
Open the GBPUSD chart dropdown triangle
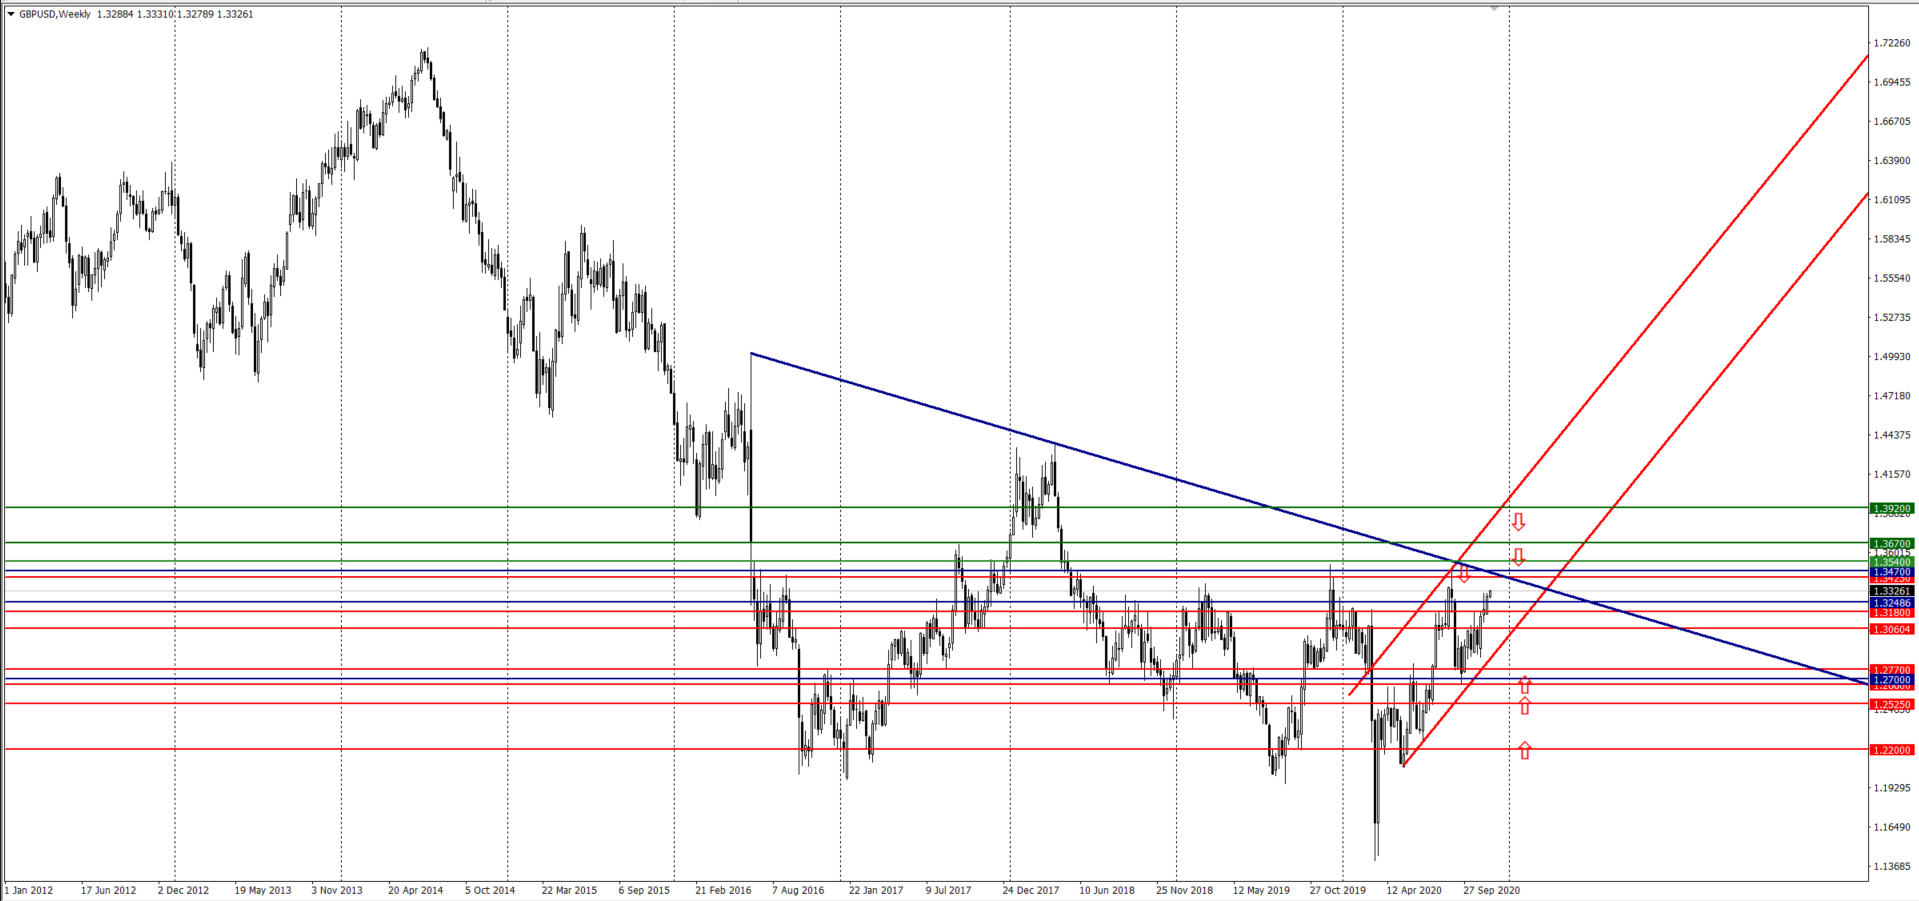(x=11, y=14)
